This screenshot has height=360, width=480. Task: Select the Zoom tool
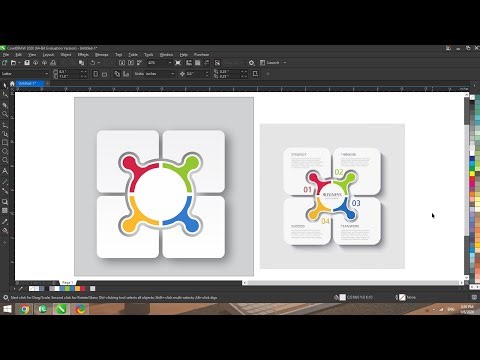tap(5, 114)
